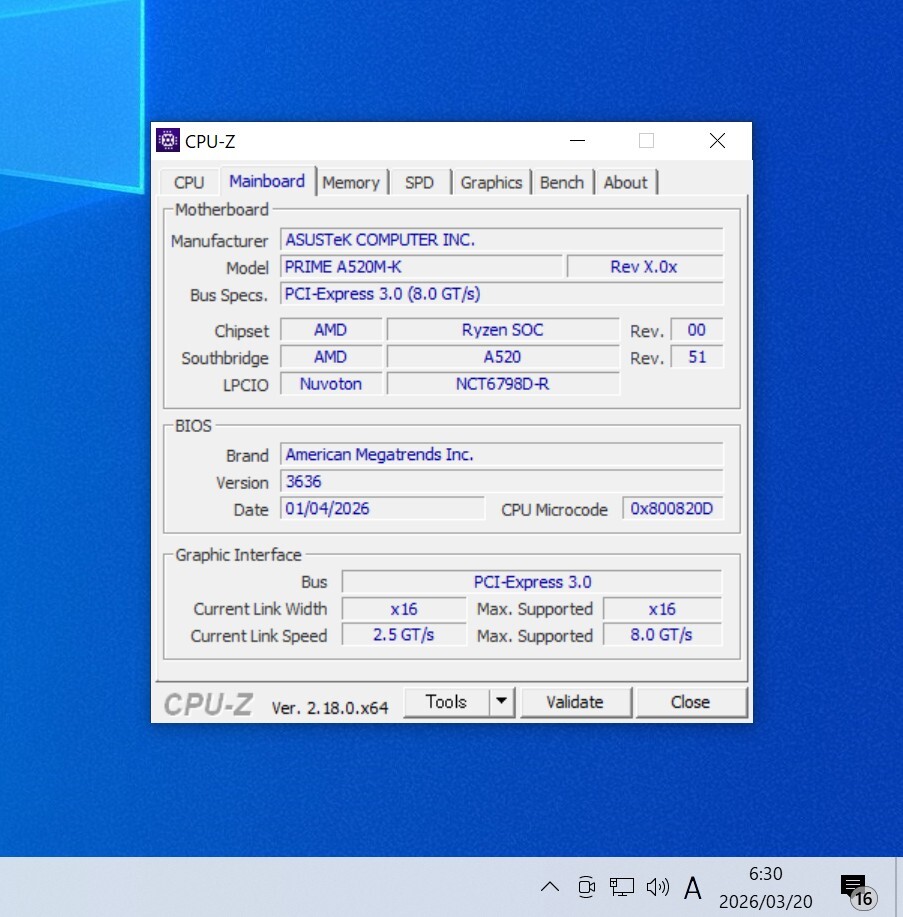Go to the Bench tab
903x917 pixels.
[x=561, y=182]
